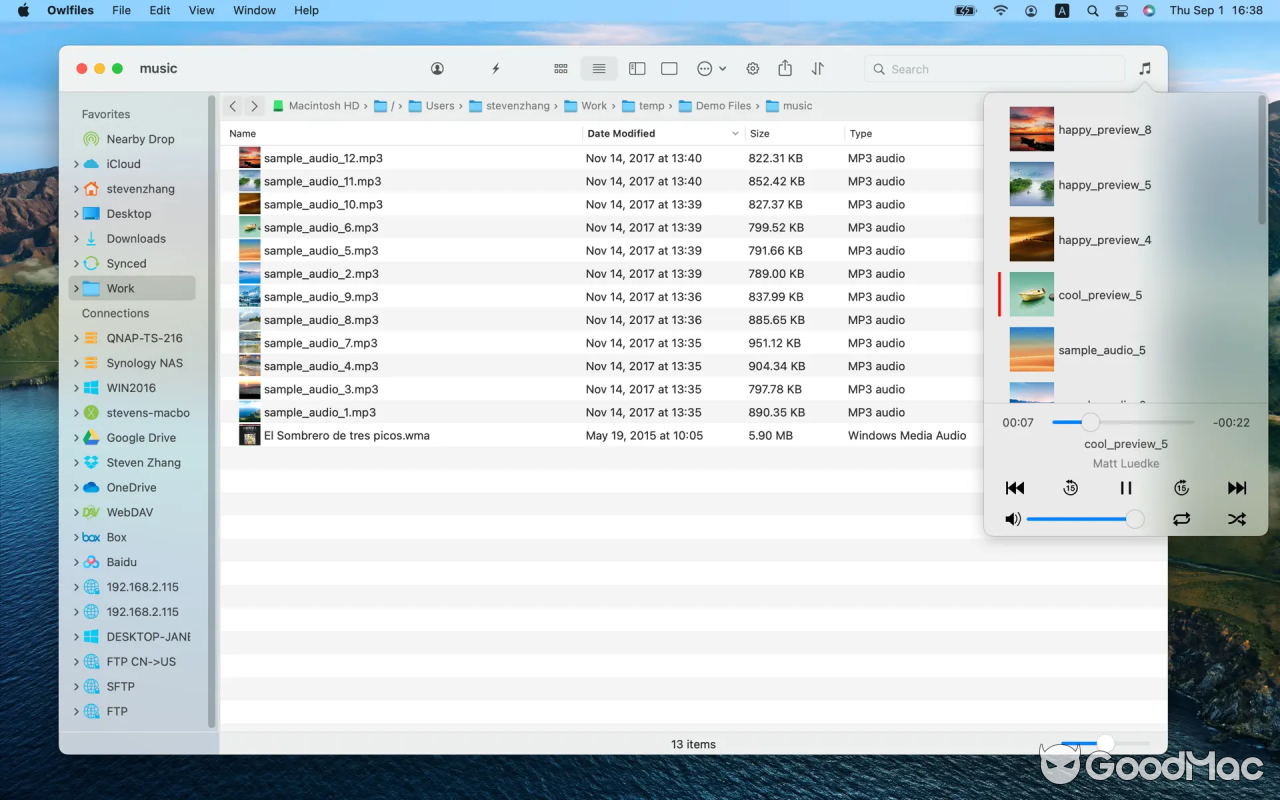
Task: Open the Window menu
Action: pyautogui.click(x=254, y=11)
